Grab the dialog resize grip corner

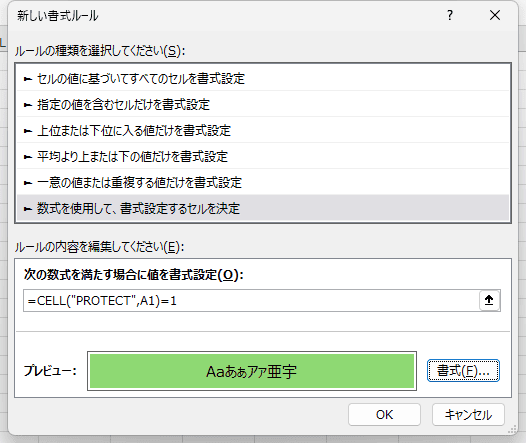[x=513, y=430]
